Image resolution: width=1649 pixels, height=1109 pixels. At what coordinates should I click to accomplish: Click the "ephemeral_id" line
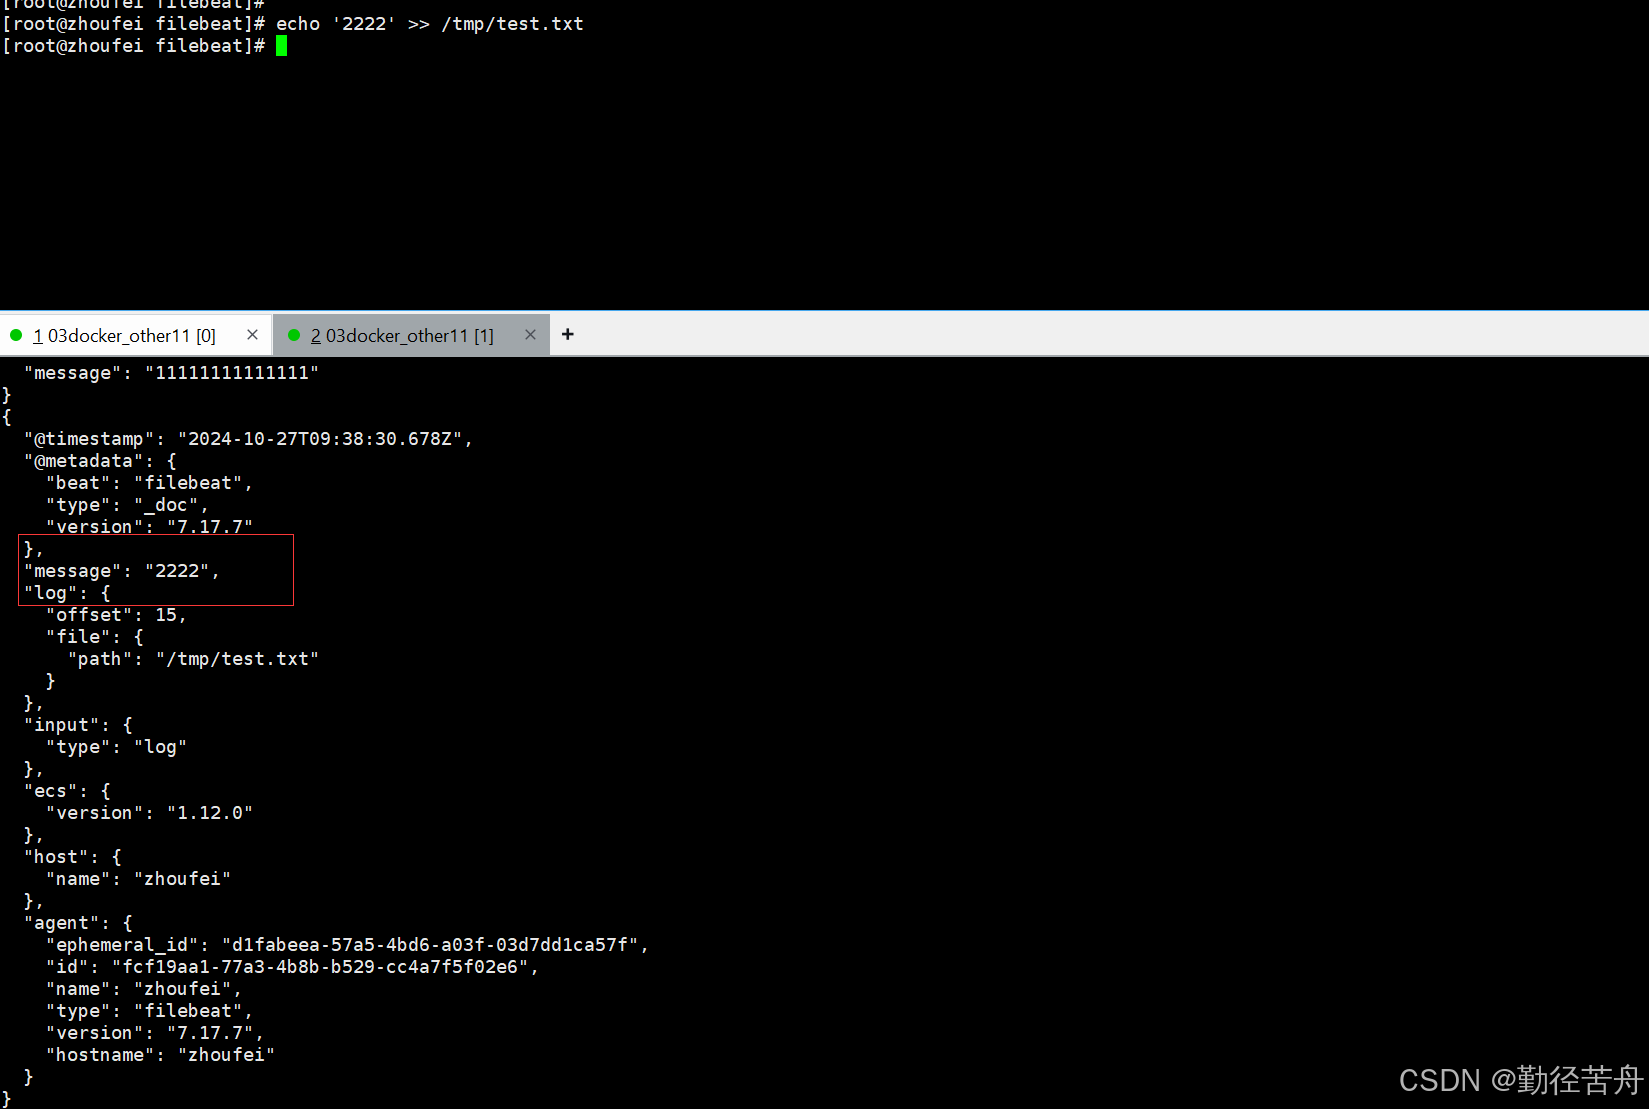click(x=347, y=945)
